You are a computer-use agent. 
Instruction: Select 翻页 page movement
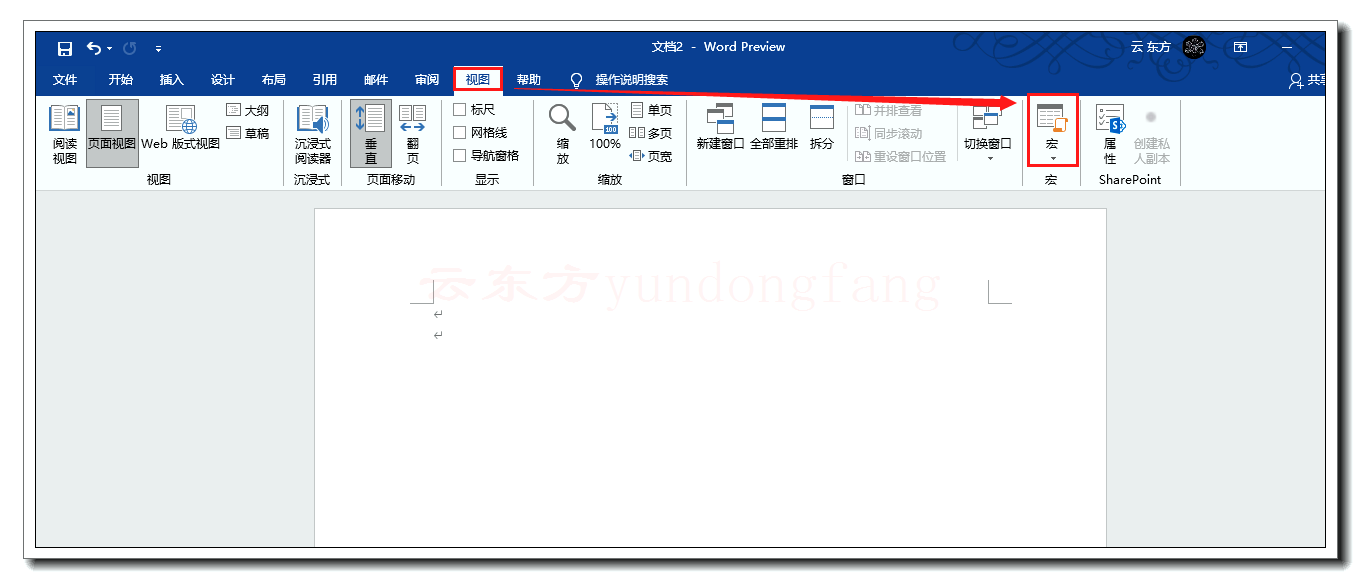[412, 134]
